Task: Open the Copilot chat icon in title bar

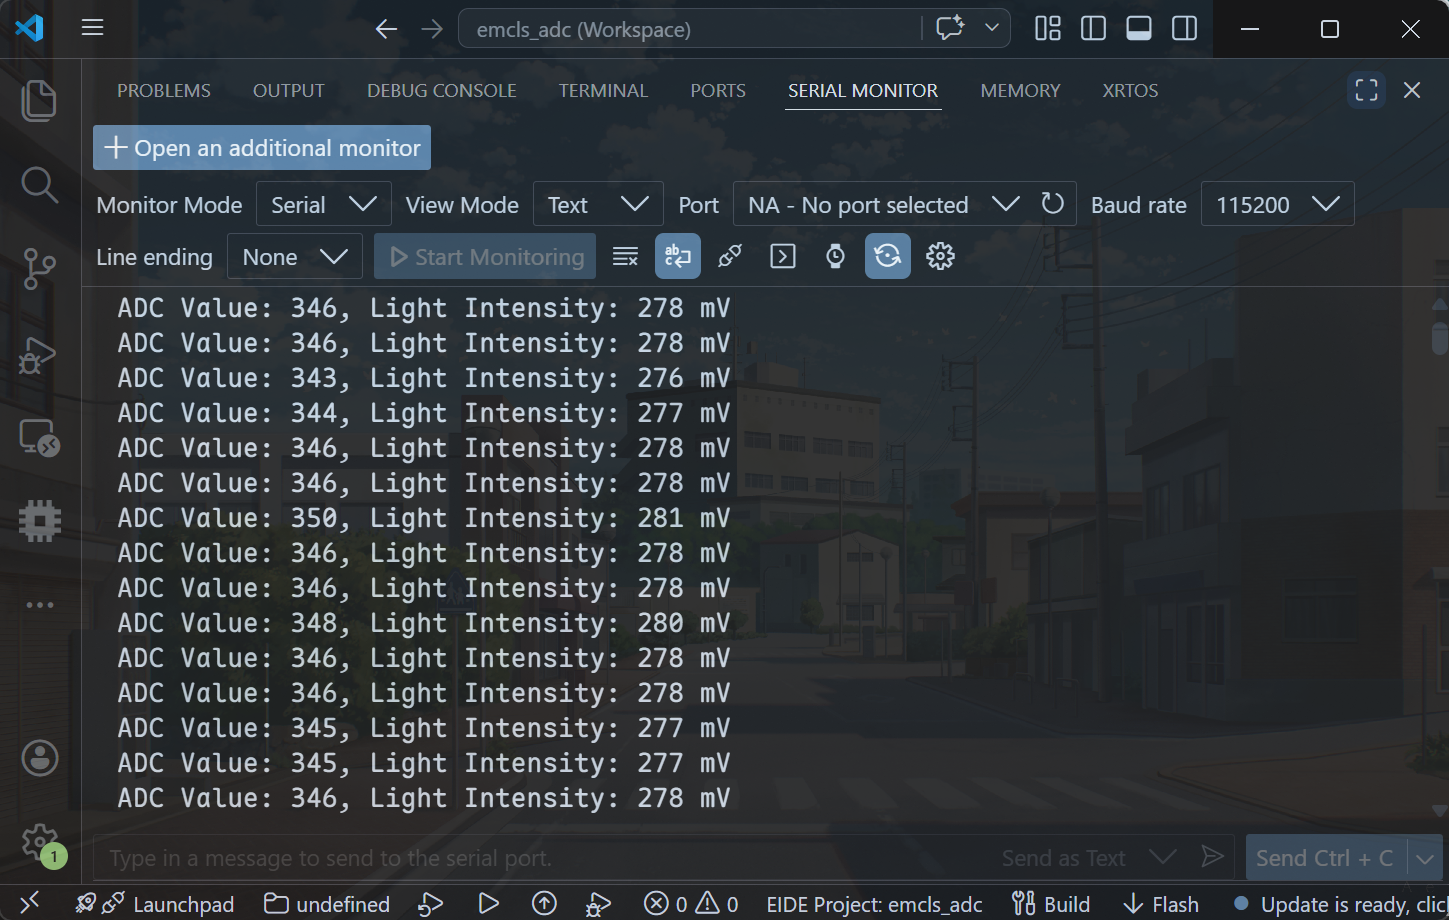Action: point(949,28)
